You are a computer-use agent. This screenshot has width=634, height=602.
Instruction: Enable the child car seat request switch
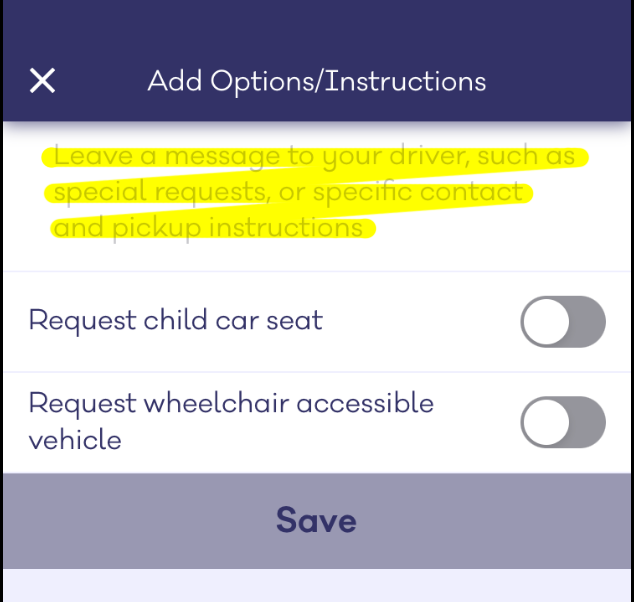point(563,322)
